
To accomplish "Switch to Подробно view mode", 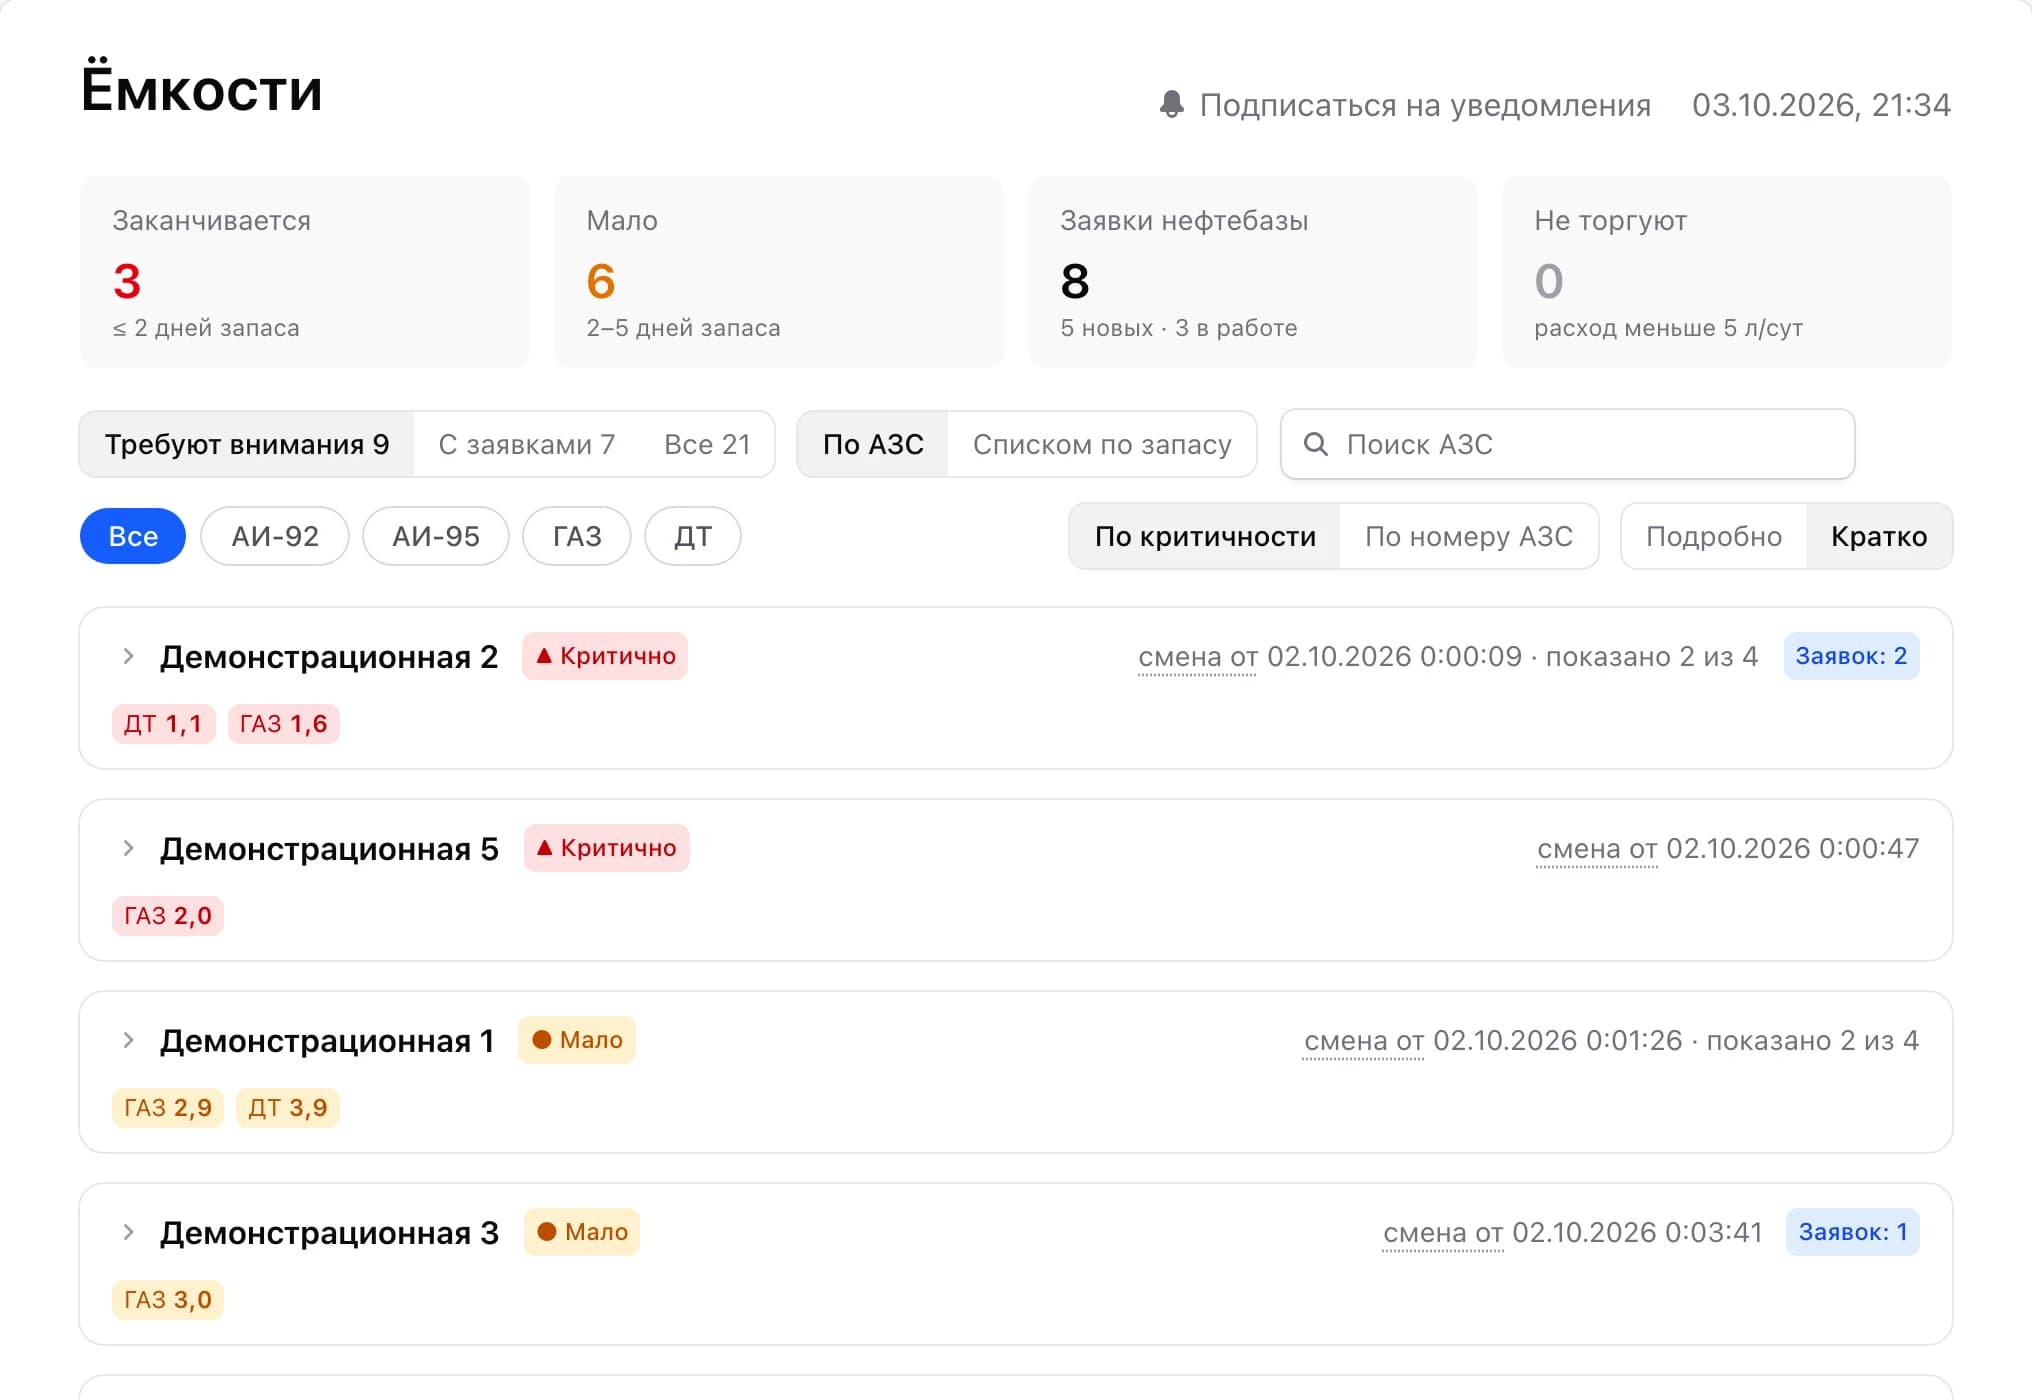I will click(x=1714, y=536).
